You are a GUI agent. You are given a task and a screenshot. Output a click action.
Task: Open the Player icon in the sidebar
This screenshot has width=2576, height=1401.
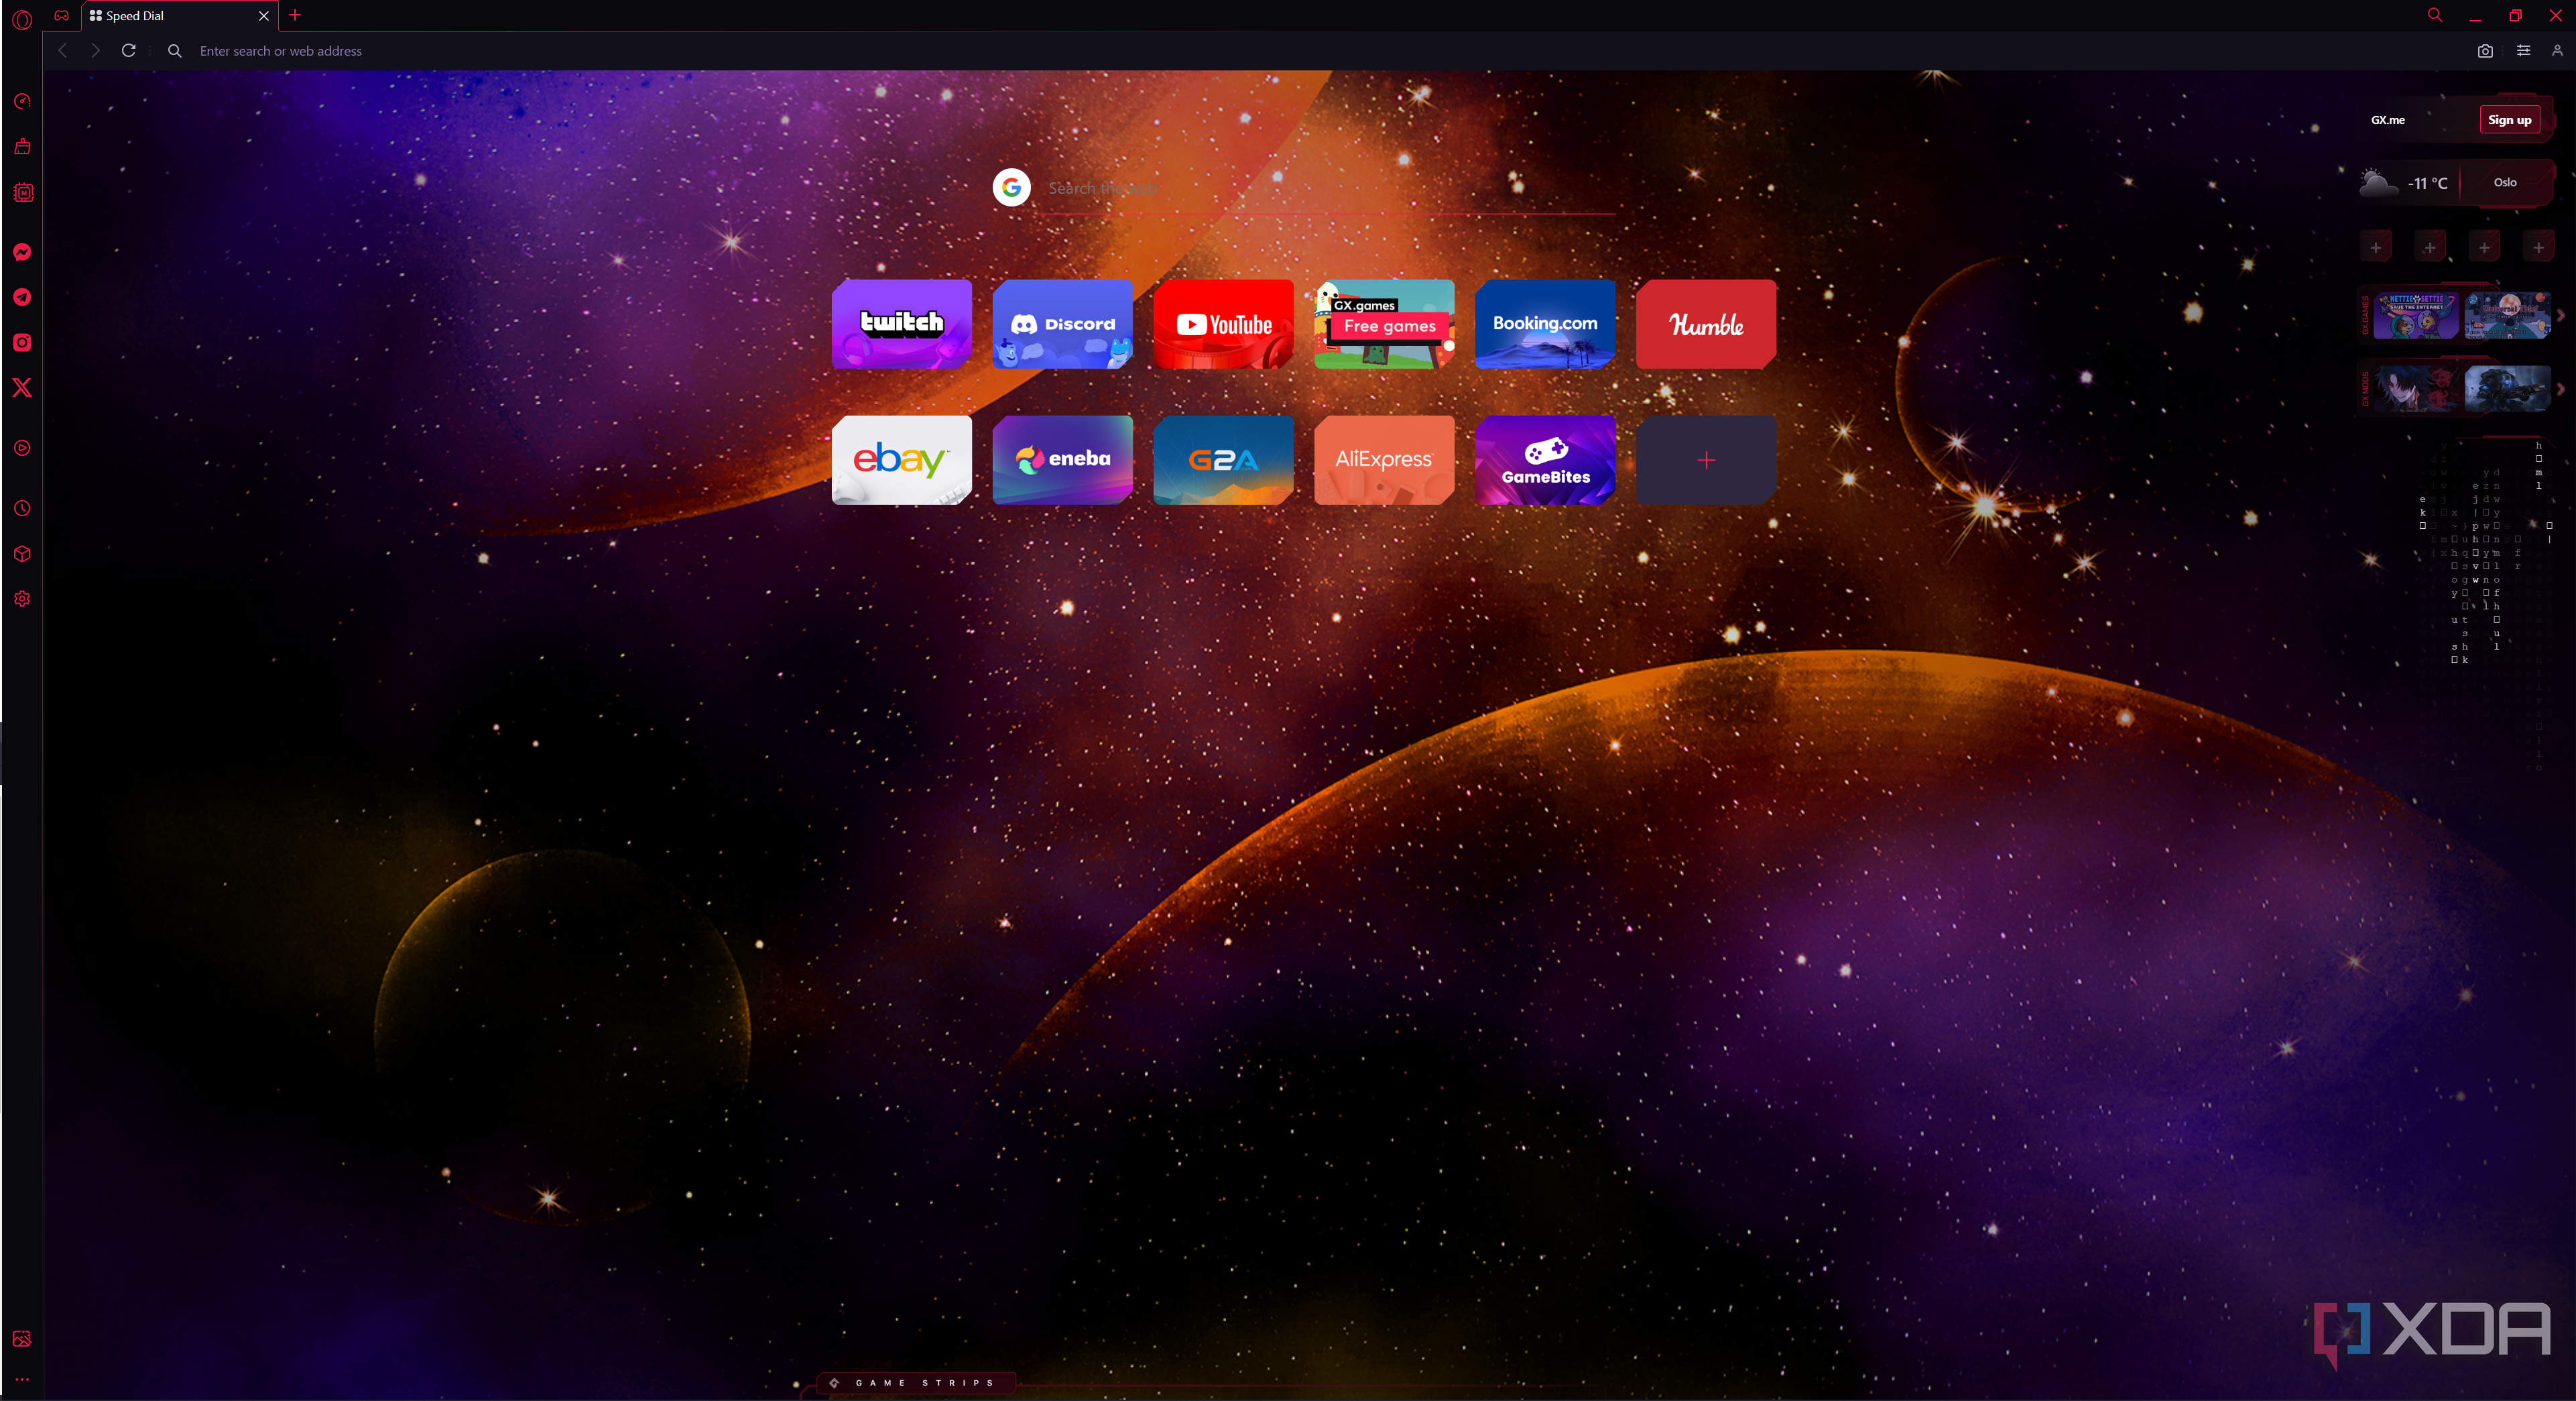pos(22,448)
